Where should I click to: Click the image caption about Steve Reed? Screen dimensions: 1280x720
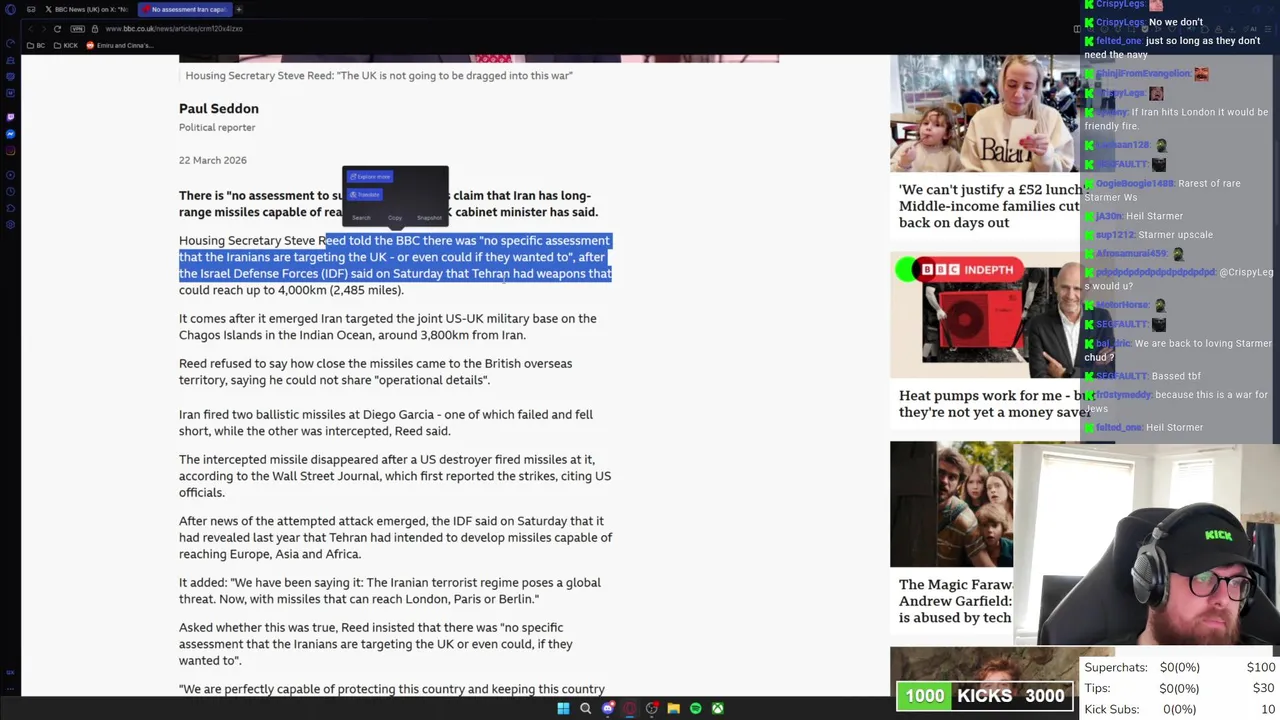379,75
